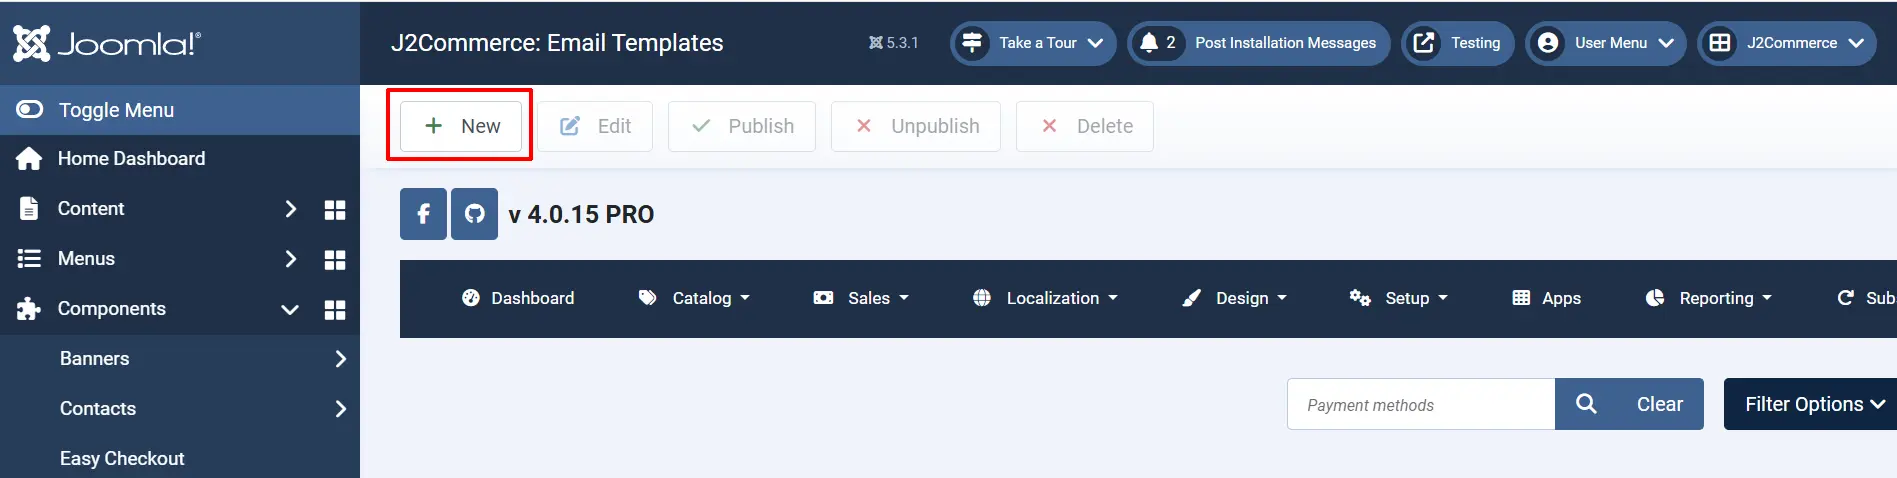This screenshot has height=478, width=1897.
Task: Expand the Content menu chevron
Action: [x=290, y=209]
